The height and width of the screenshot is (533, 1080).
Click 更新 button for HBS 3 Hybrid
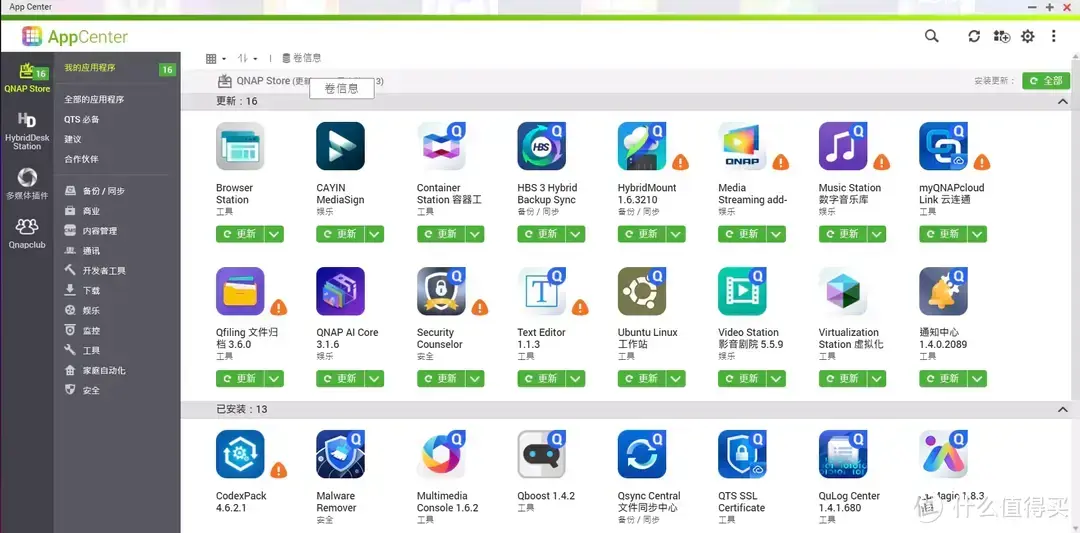click(541, 234)
